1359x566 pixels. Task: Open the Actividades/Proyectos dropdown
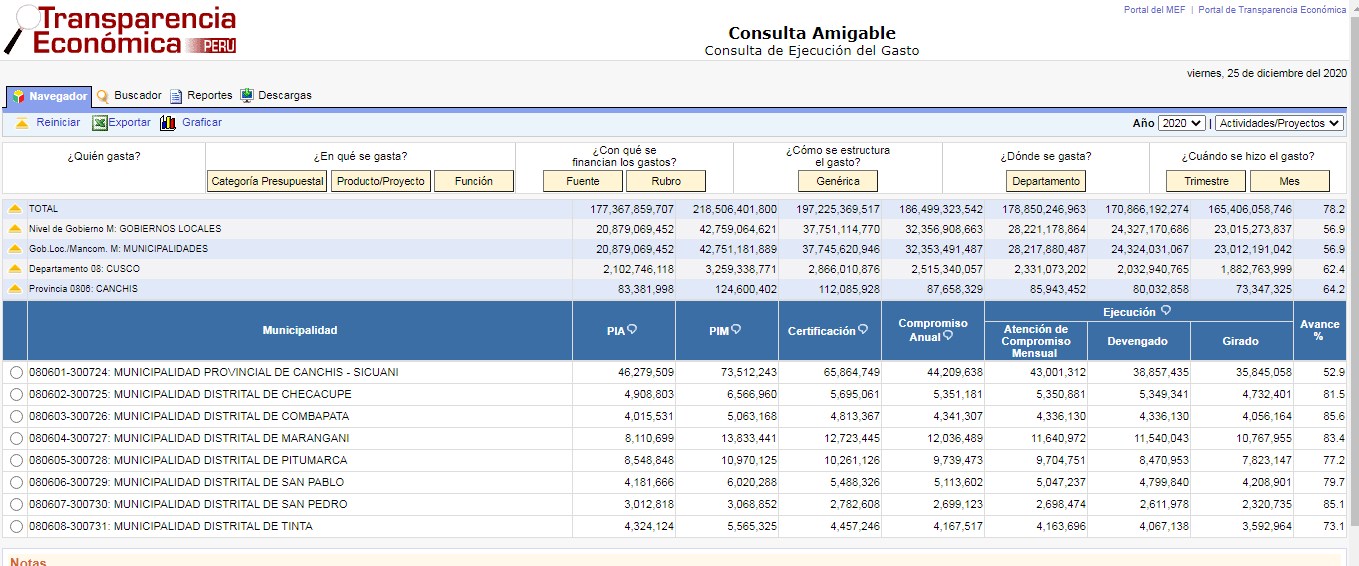[x=1279, y=123]
